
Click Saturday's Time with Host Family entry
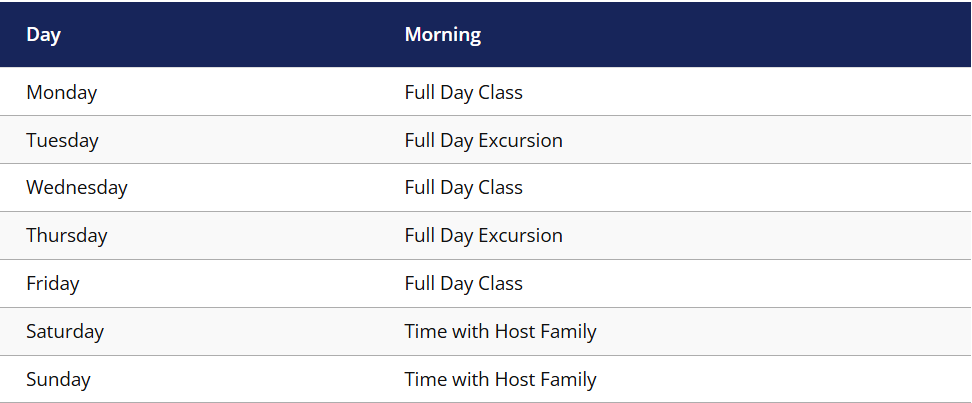tap(500, 332)
